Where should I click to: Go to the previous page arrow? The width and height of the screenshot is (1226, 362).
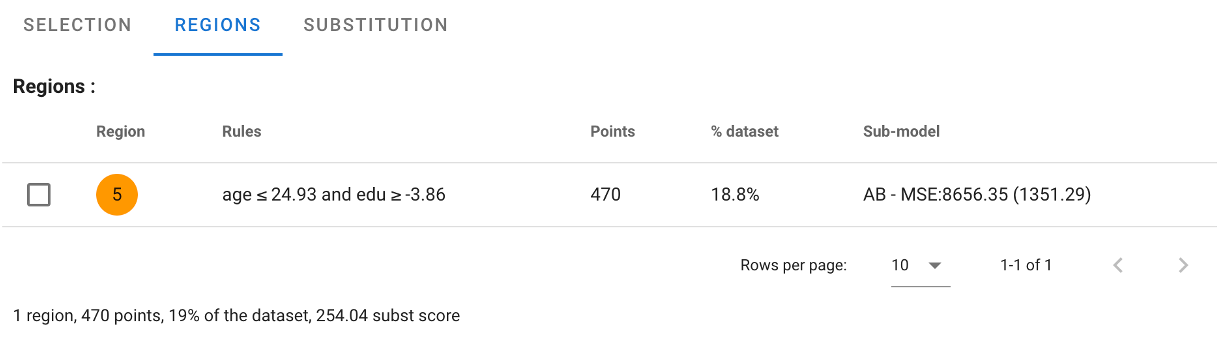point(1119,265)
